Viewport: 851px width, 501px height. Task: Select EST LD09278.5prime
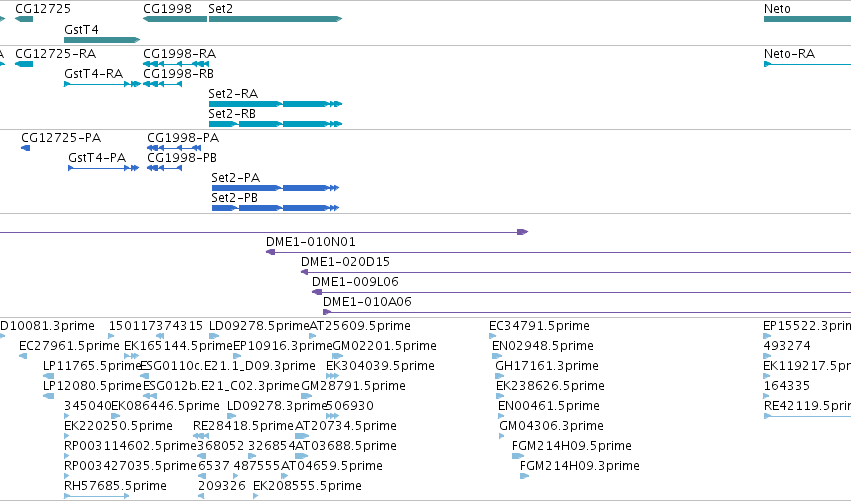click(259, 326)
